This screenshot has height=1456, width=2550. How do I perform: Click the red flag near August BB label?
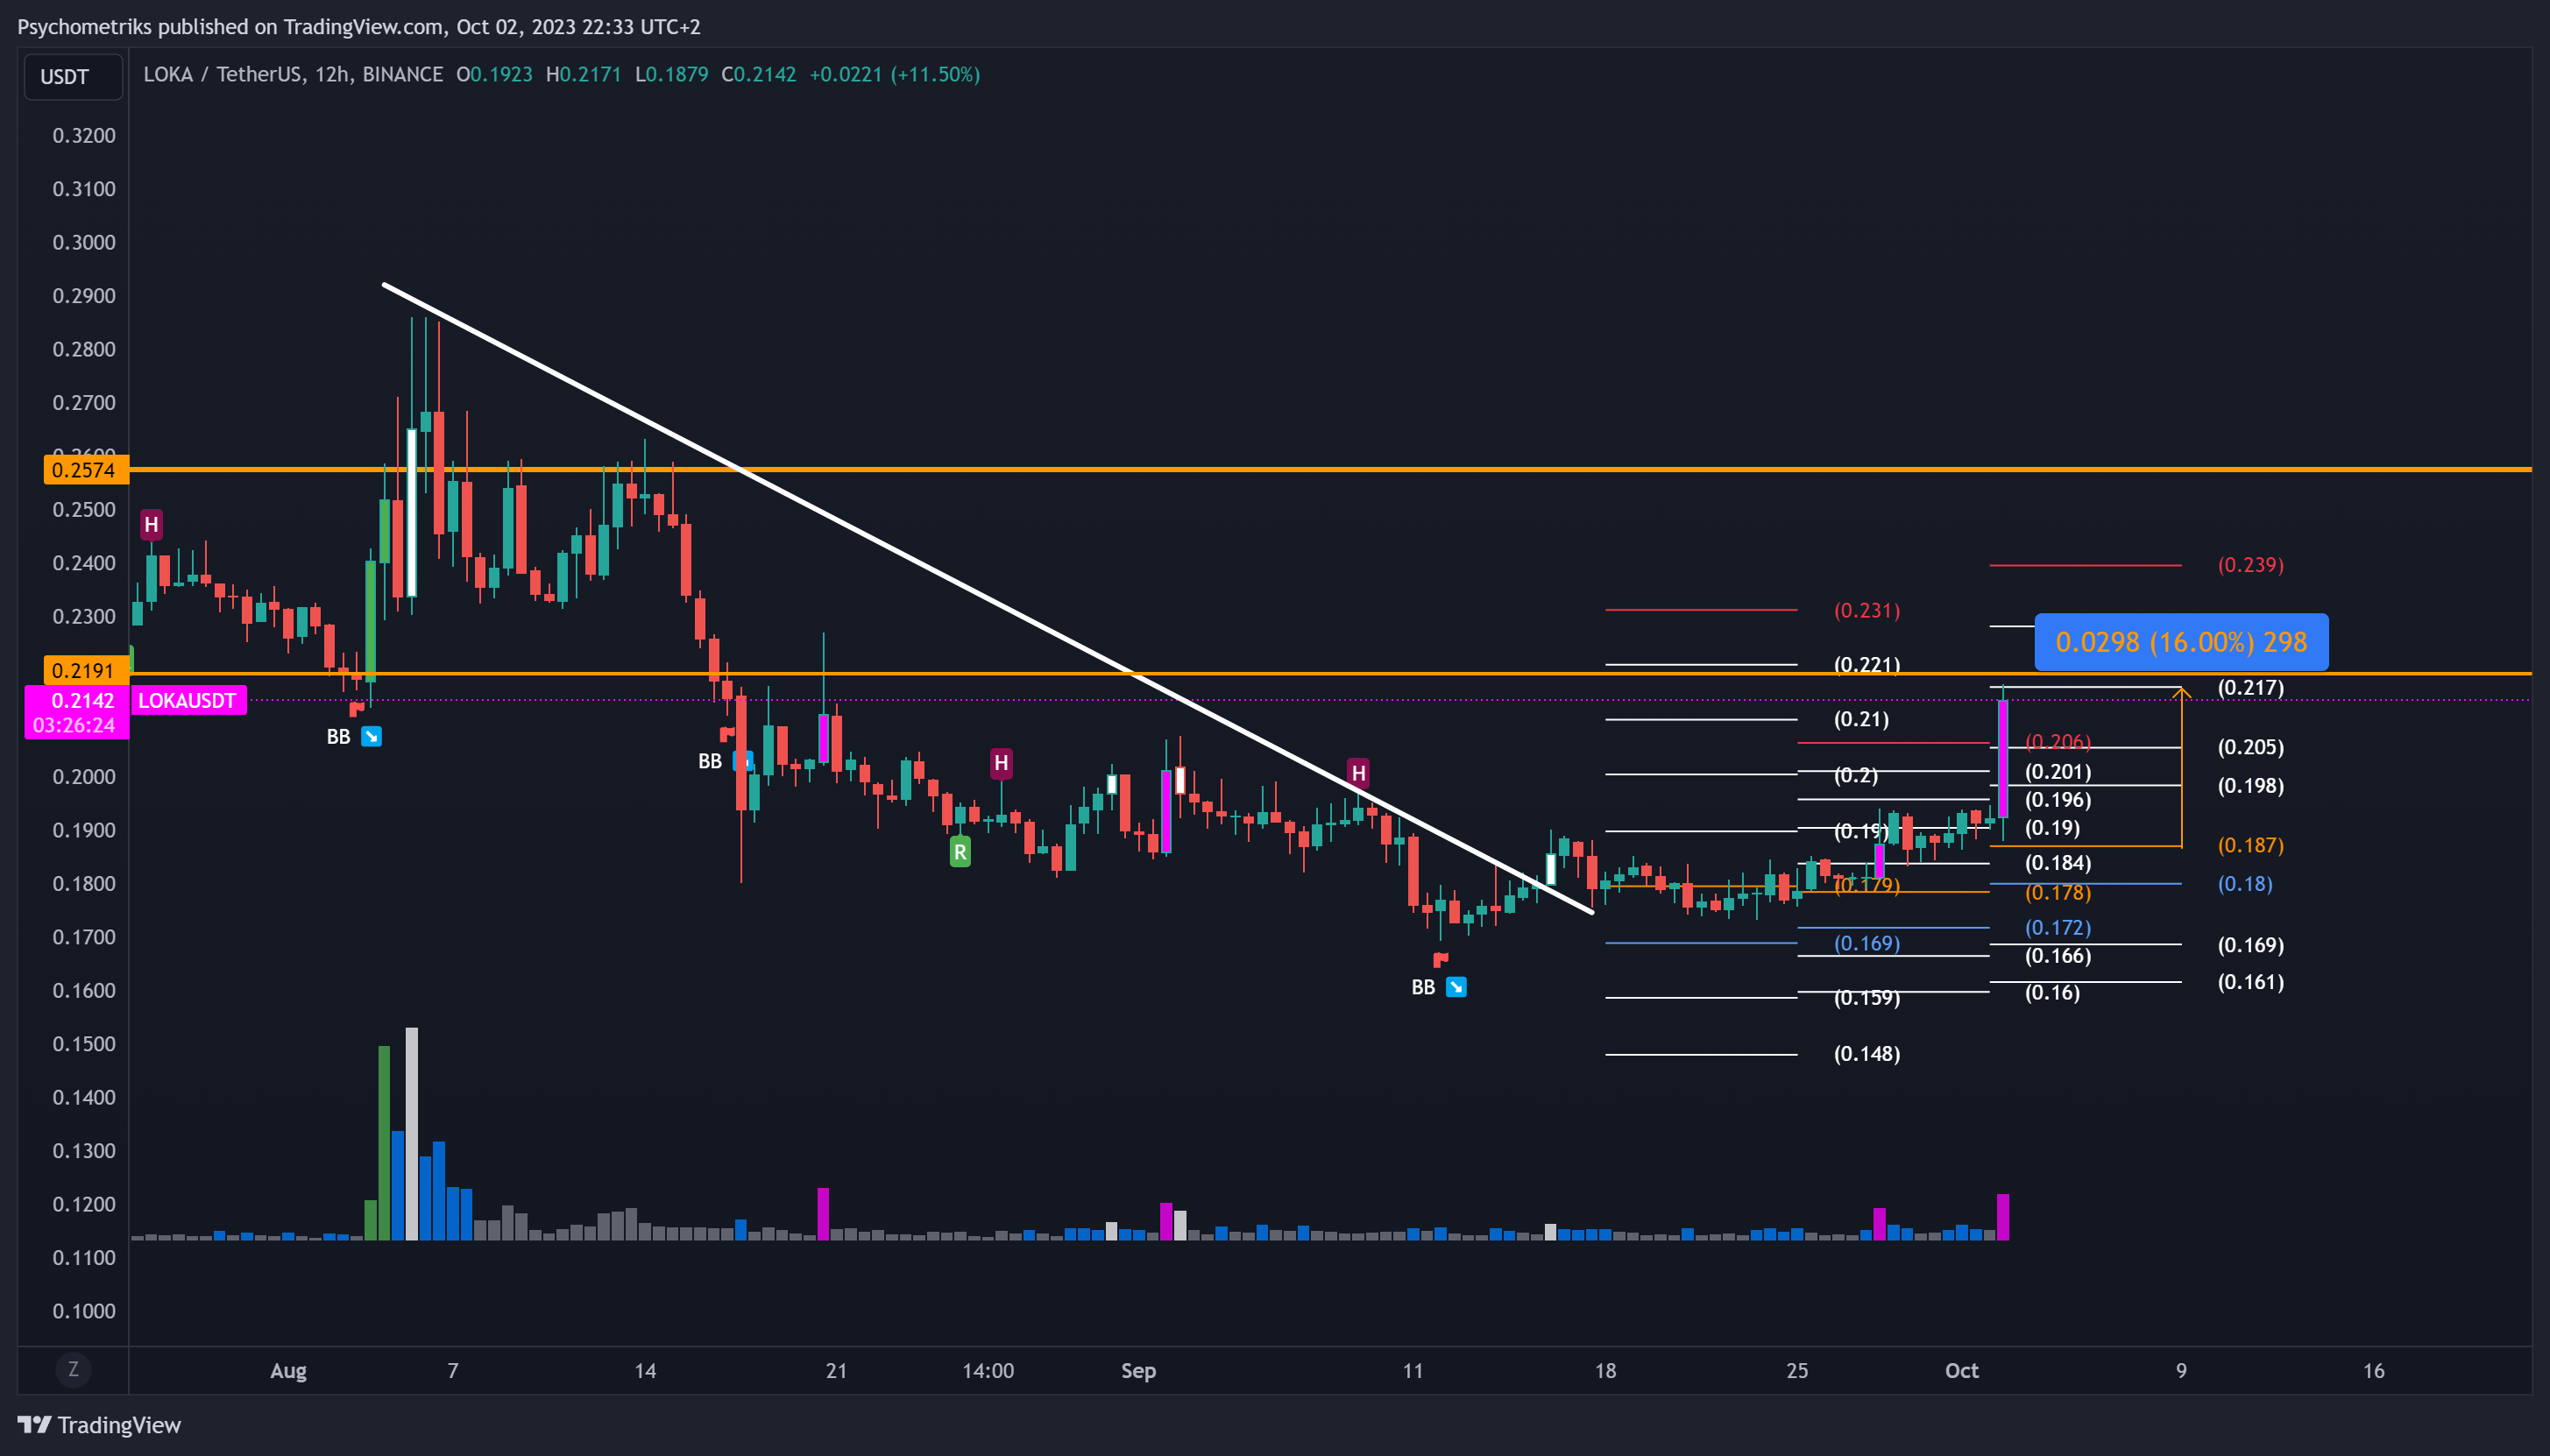coord(356,709)
